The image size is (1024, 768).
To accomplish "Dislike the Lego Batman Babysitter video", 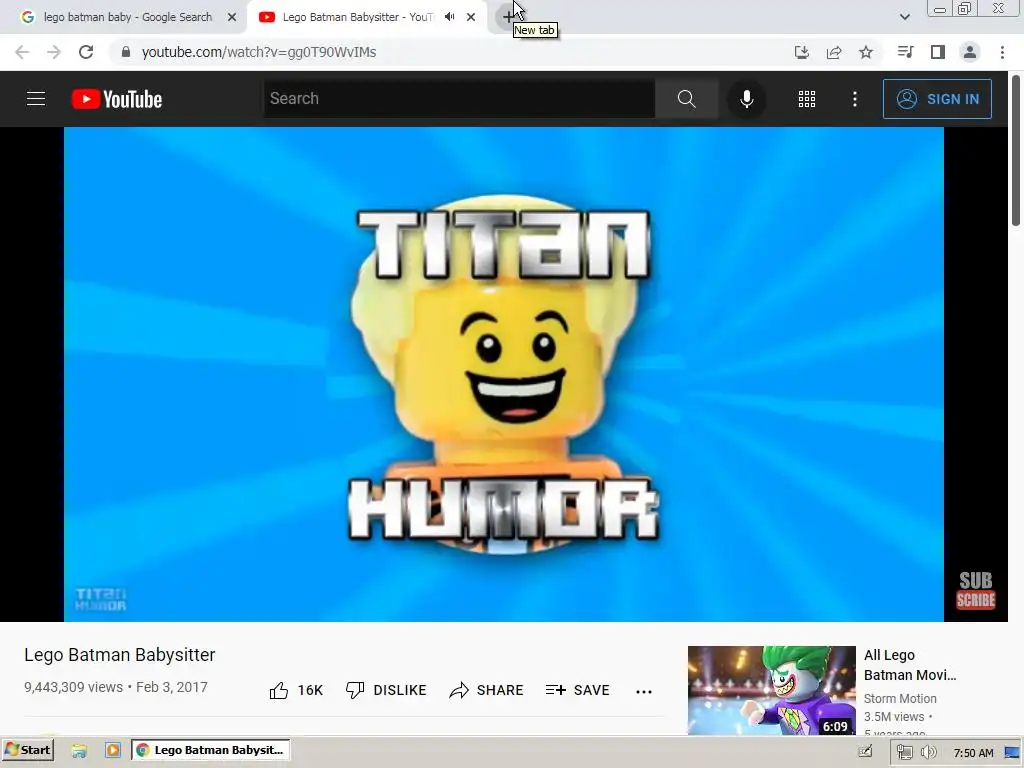I will click(x=386, y=690).
